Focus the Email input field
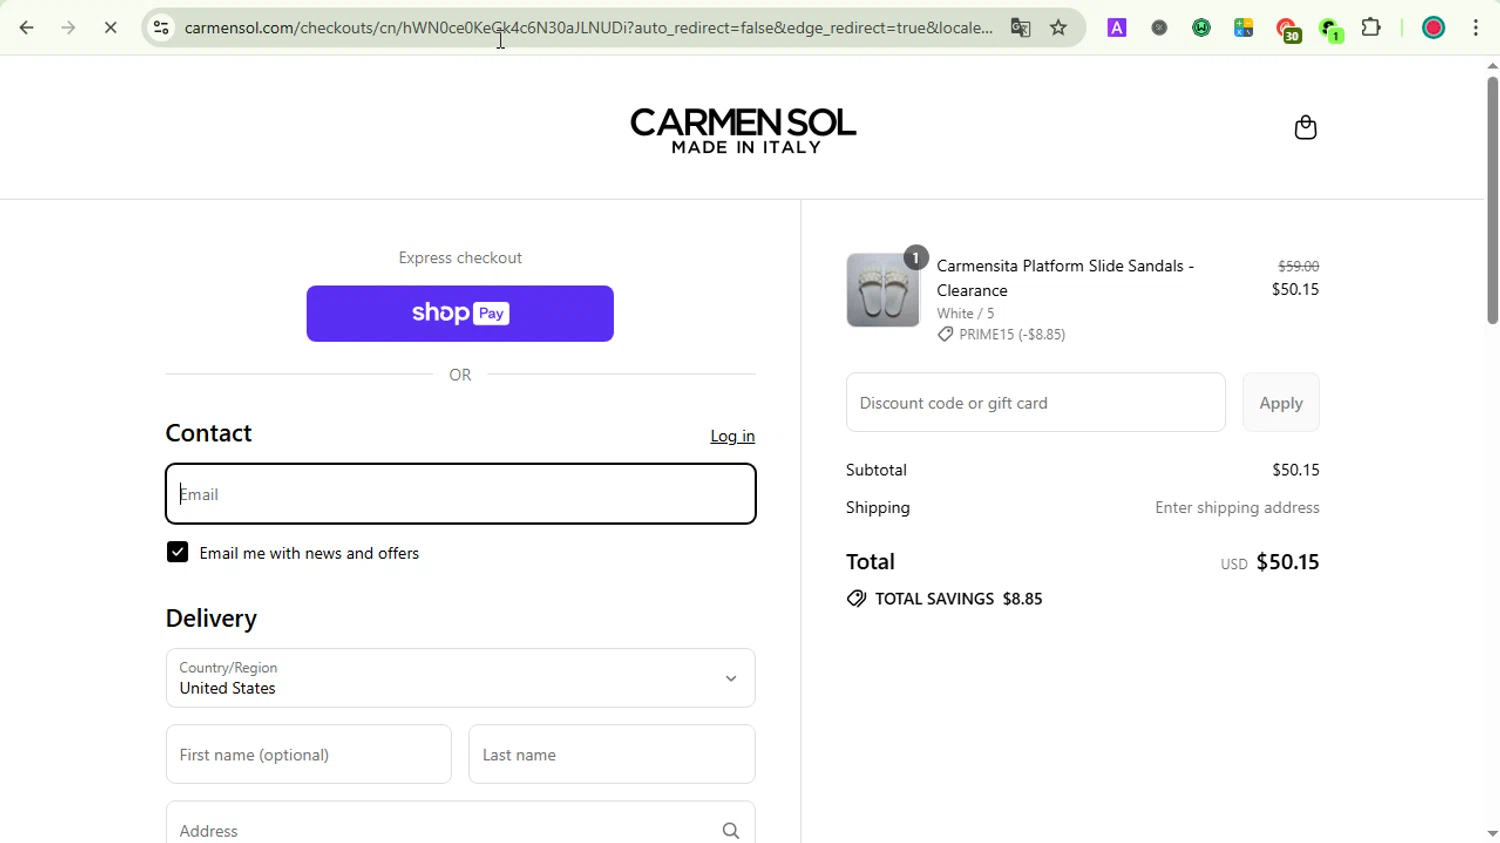 461,494
